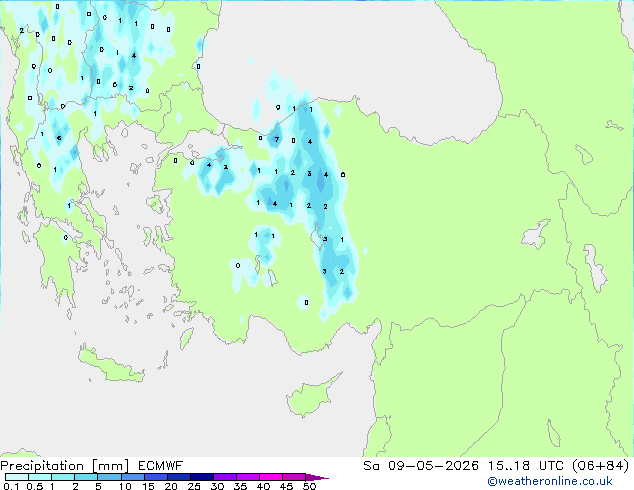Click the '0.5' legend tick label
634x490 pixels.
[34, 486]
